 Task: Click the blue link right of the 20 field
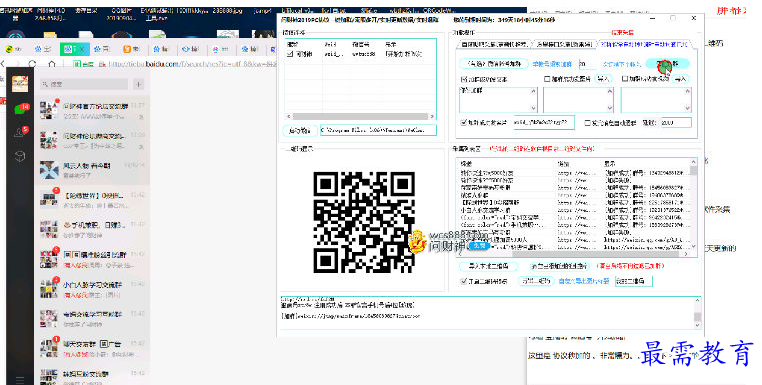tap(622, 64)
